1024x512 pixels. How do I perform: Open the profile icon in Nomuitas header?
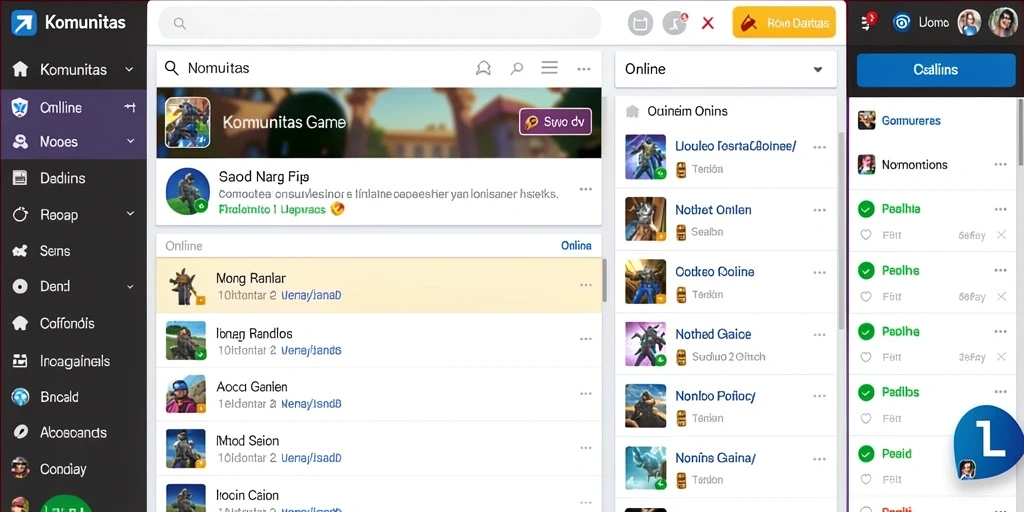click(x=483, y=68)
